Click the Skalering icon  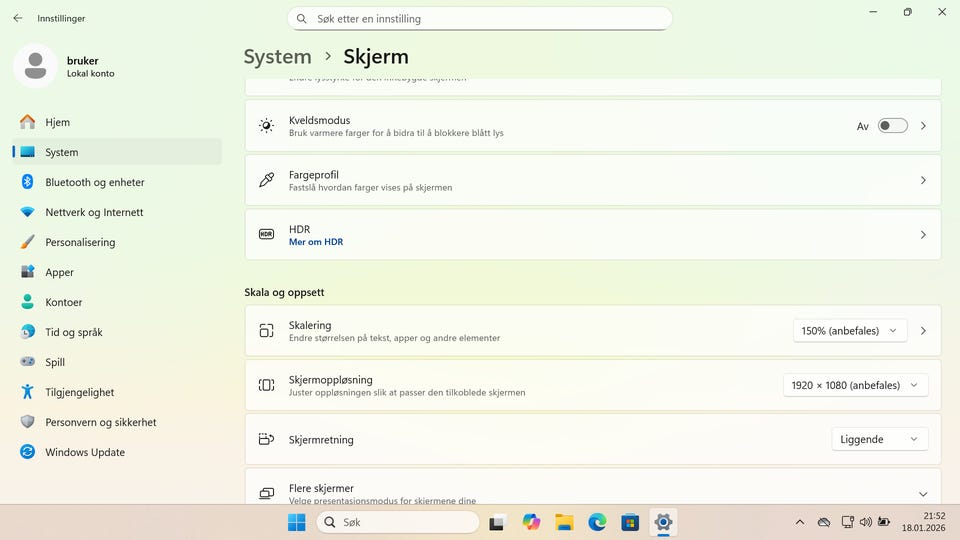pos(266,331)
